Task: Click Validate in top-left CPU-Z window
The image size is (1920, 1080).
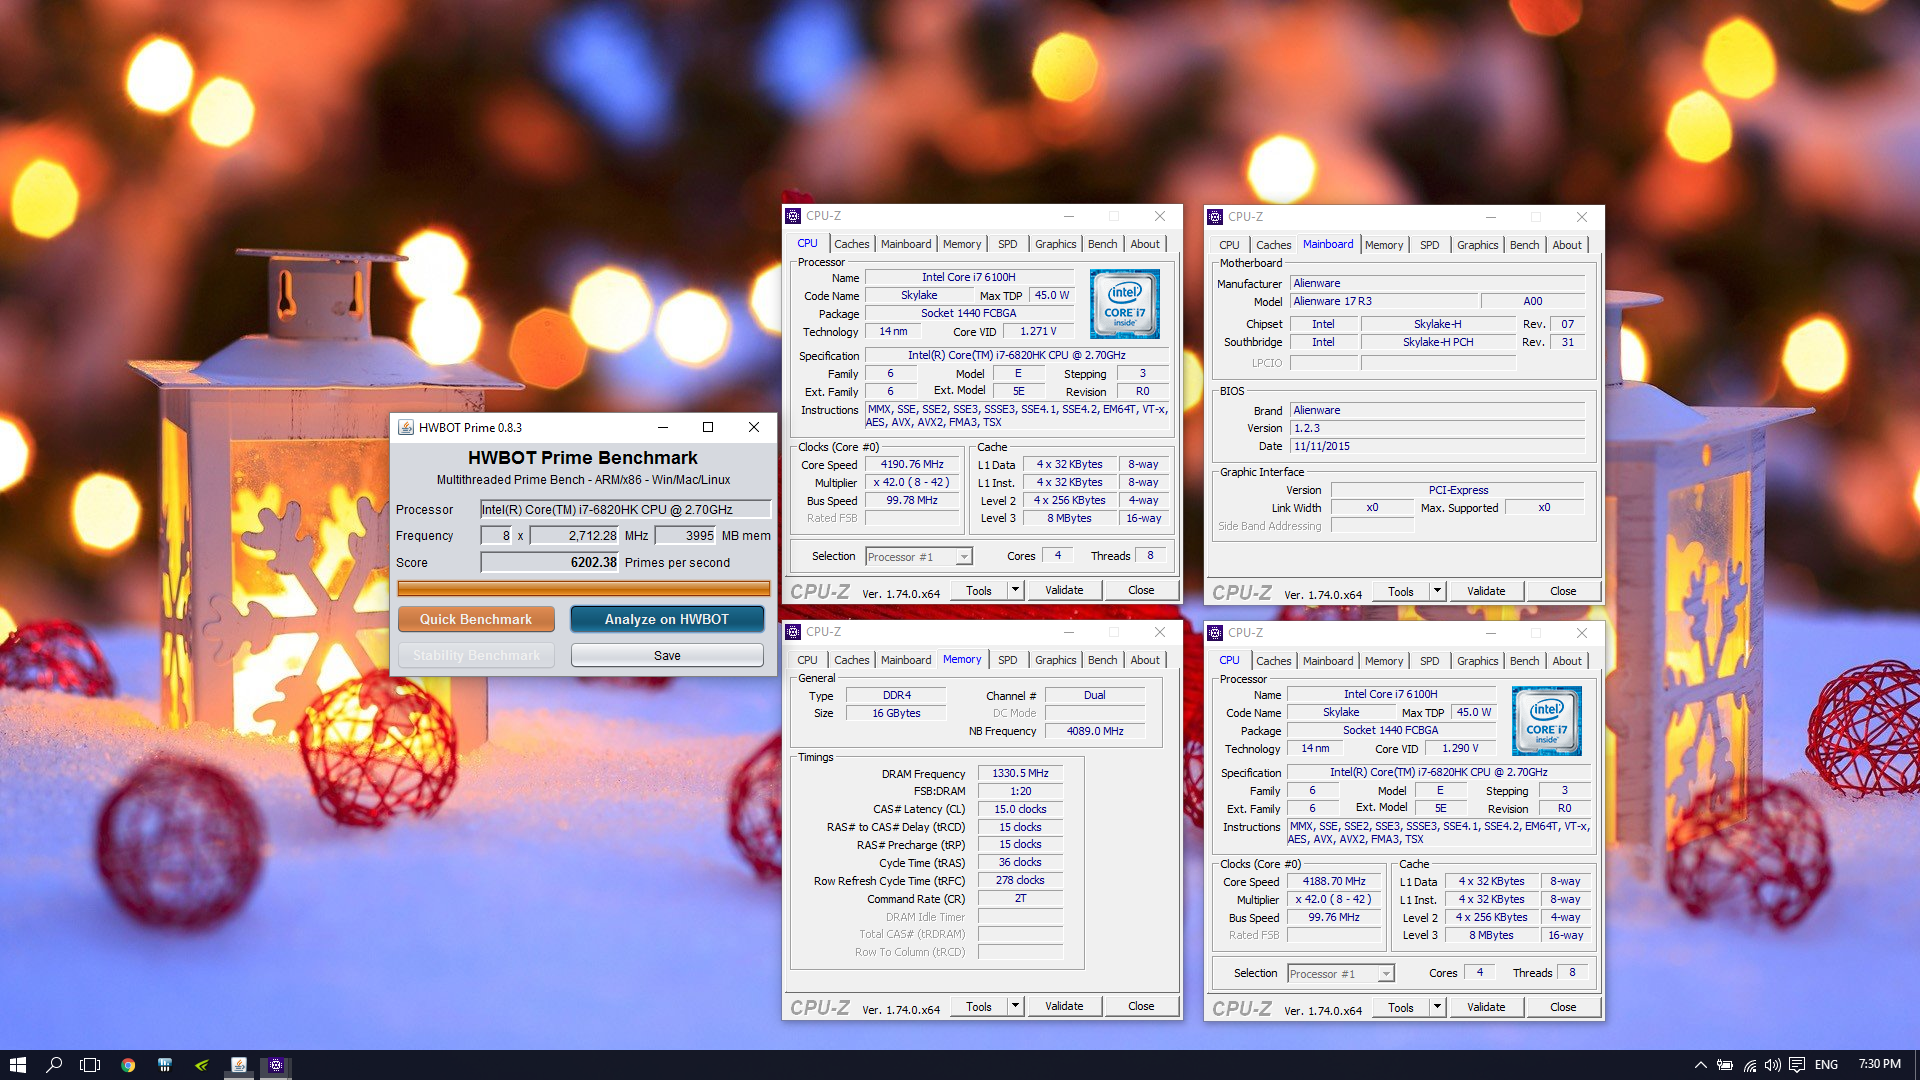Action: (1064, 590)
